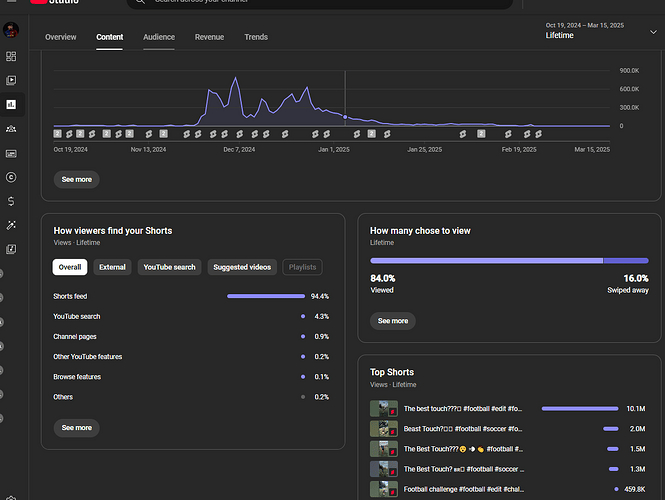
Task: Click '2' marker between Jan 25 and Feb 19
Action: (x=481, y=134)
